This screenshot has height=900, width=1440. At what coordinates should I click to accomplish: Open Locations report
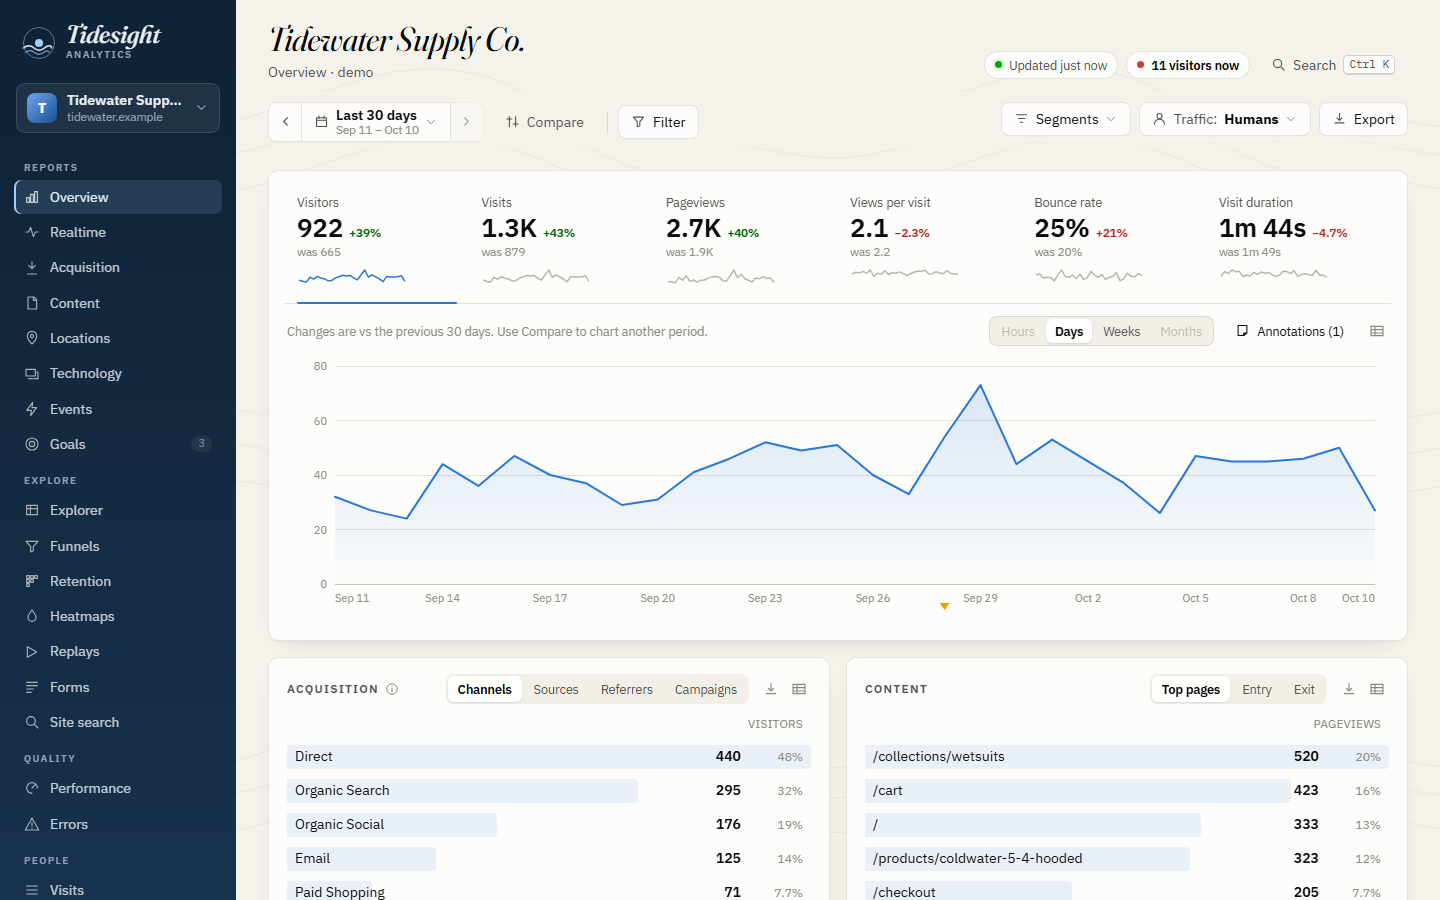(118, 338)
